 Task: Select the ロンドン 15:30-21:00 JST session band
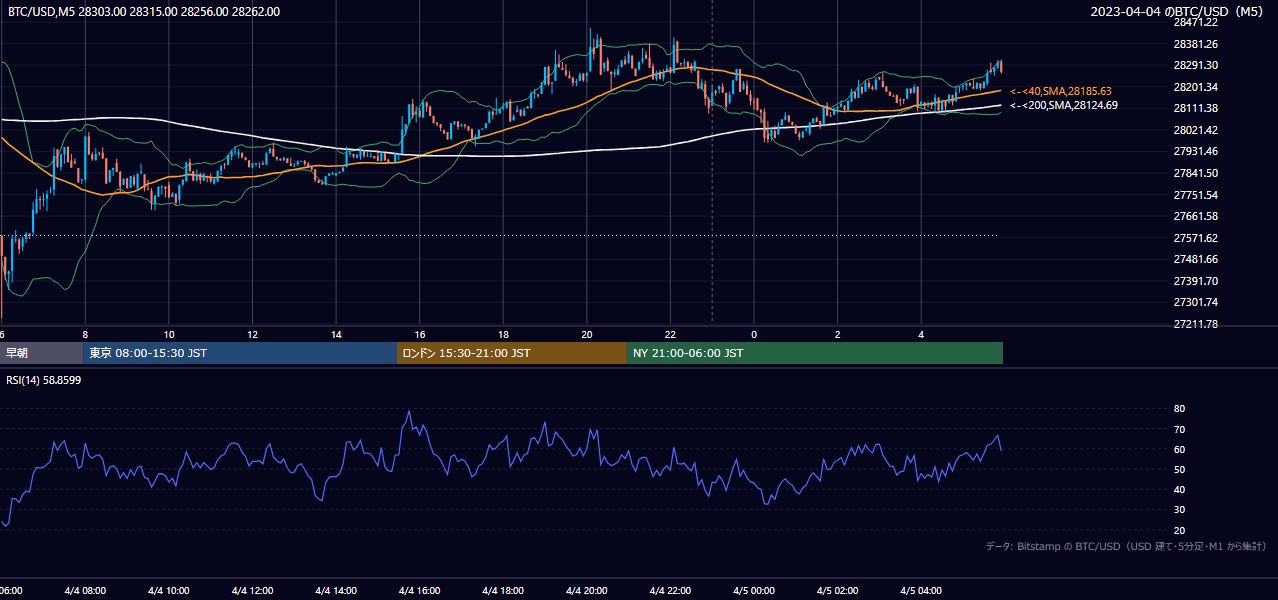click(512, 353)
